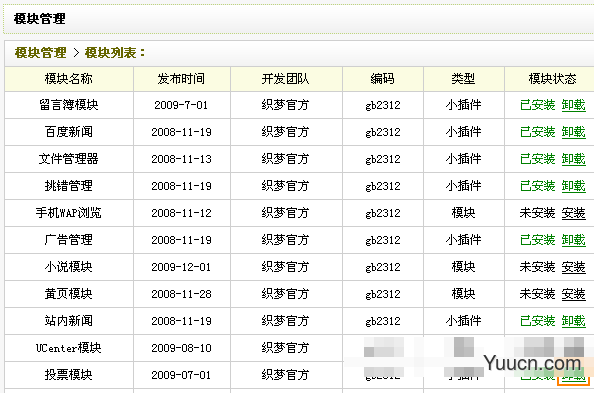594x393 pixels.
Task: Click the 模块管理 page title
Action: tap(40, 19)
